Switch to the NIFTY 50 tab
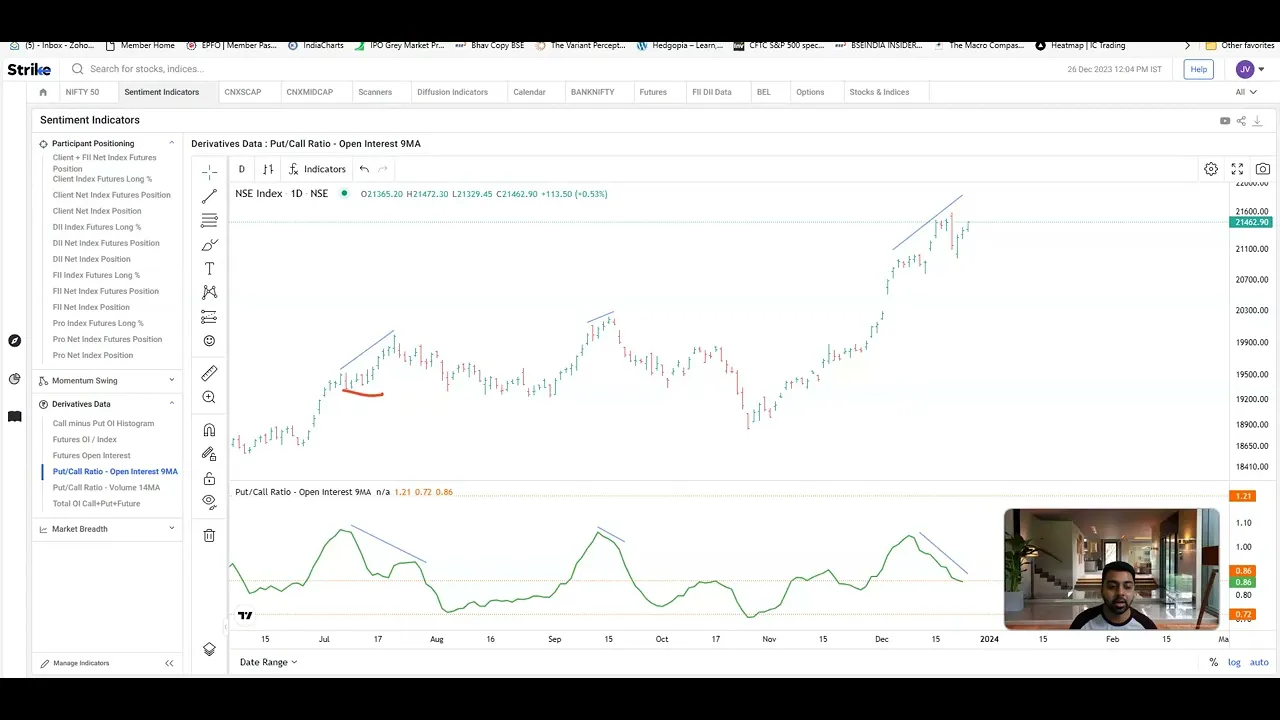 pos(82,92)
